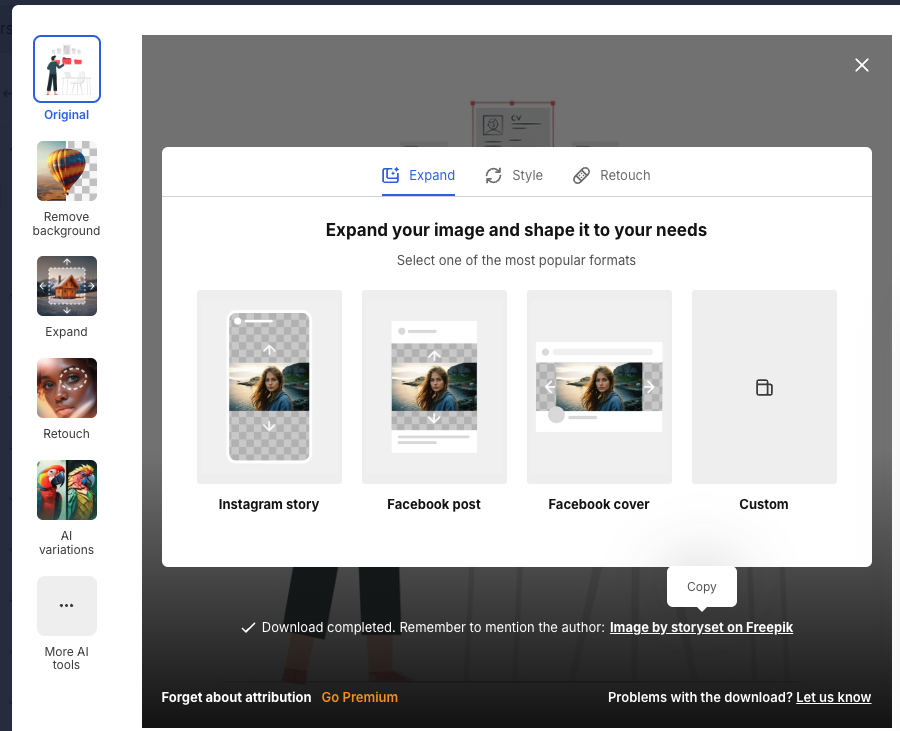900x731 pixels.
Task: Click the More AI tools label
Action: pyautogui.click(x=67, y=658)
